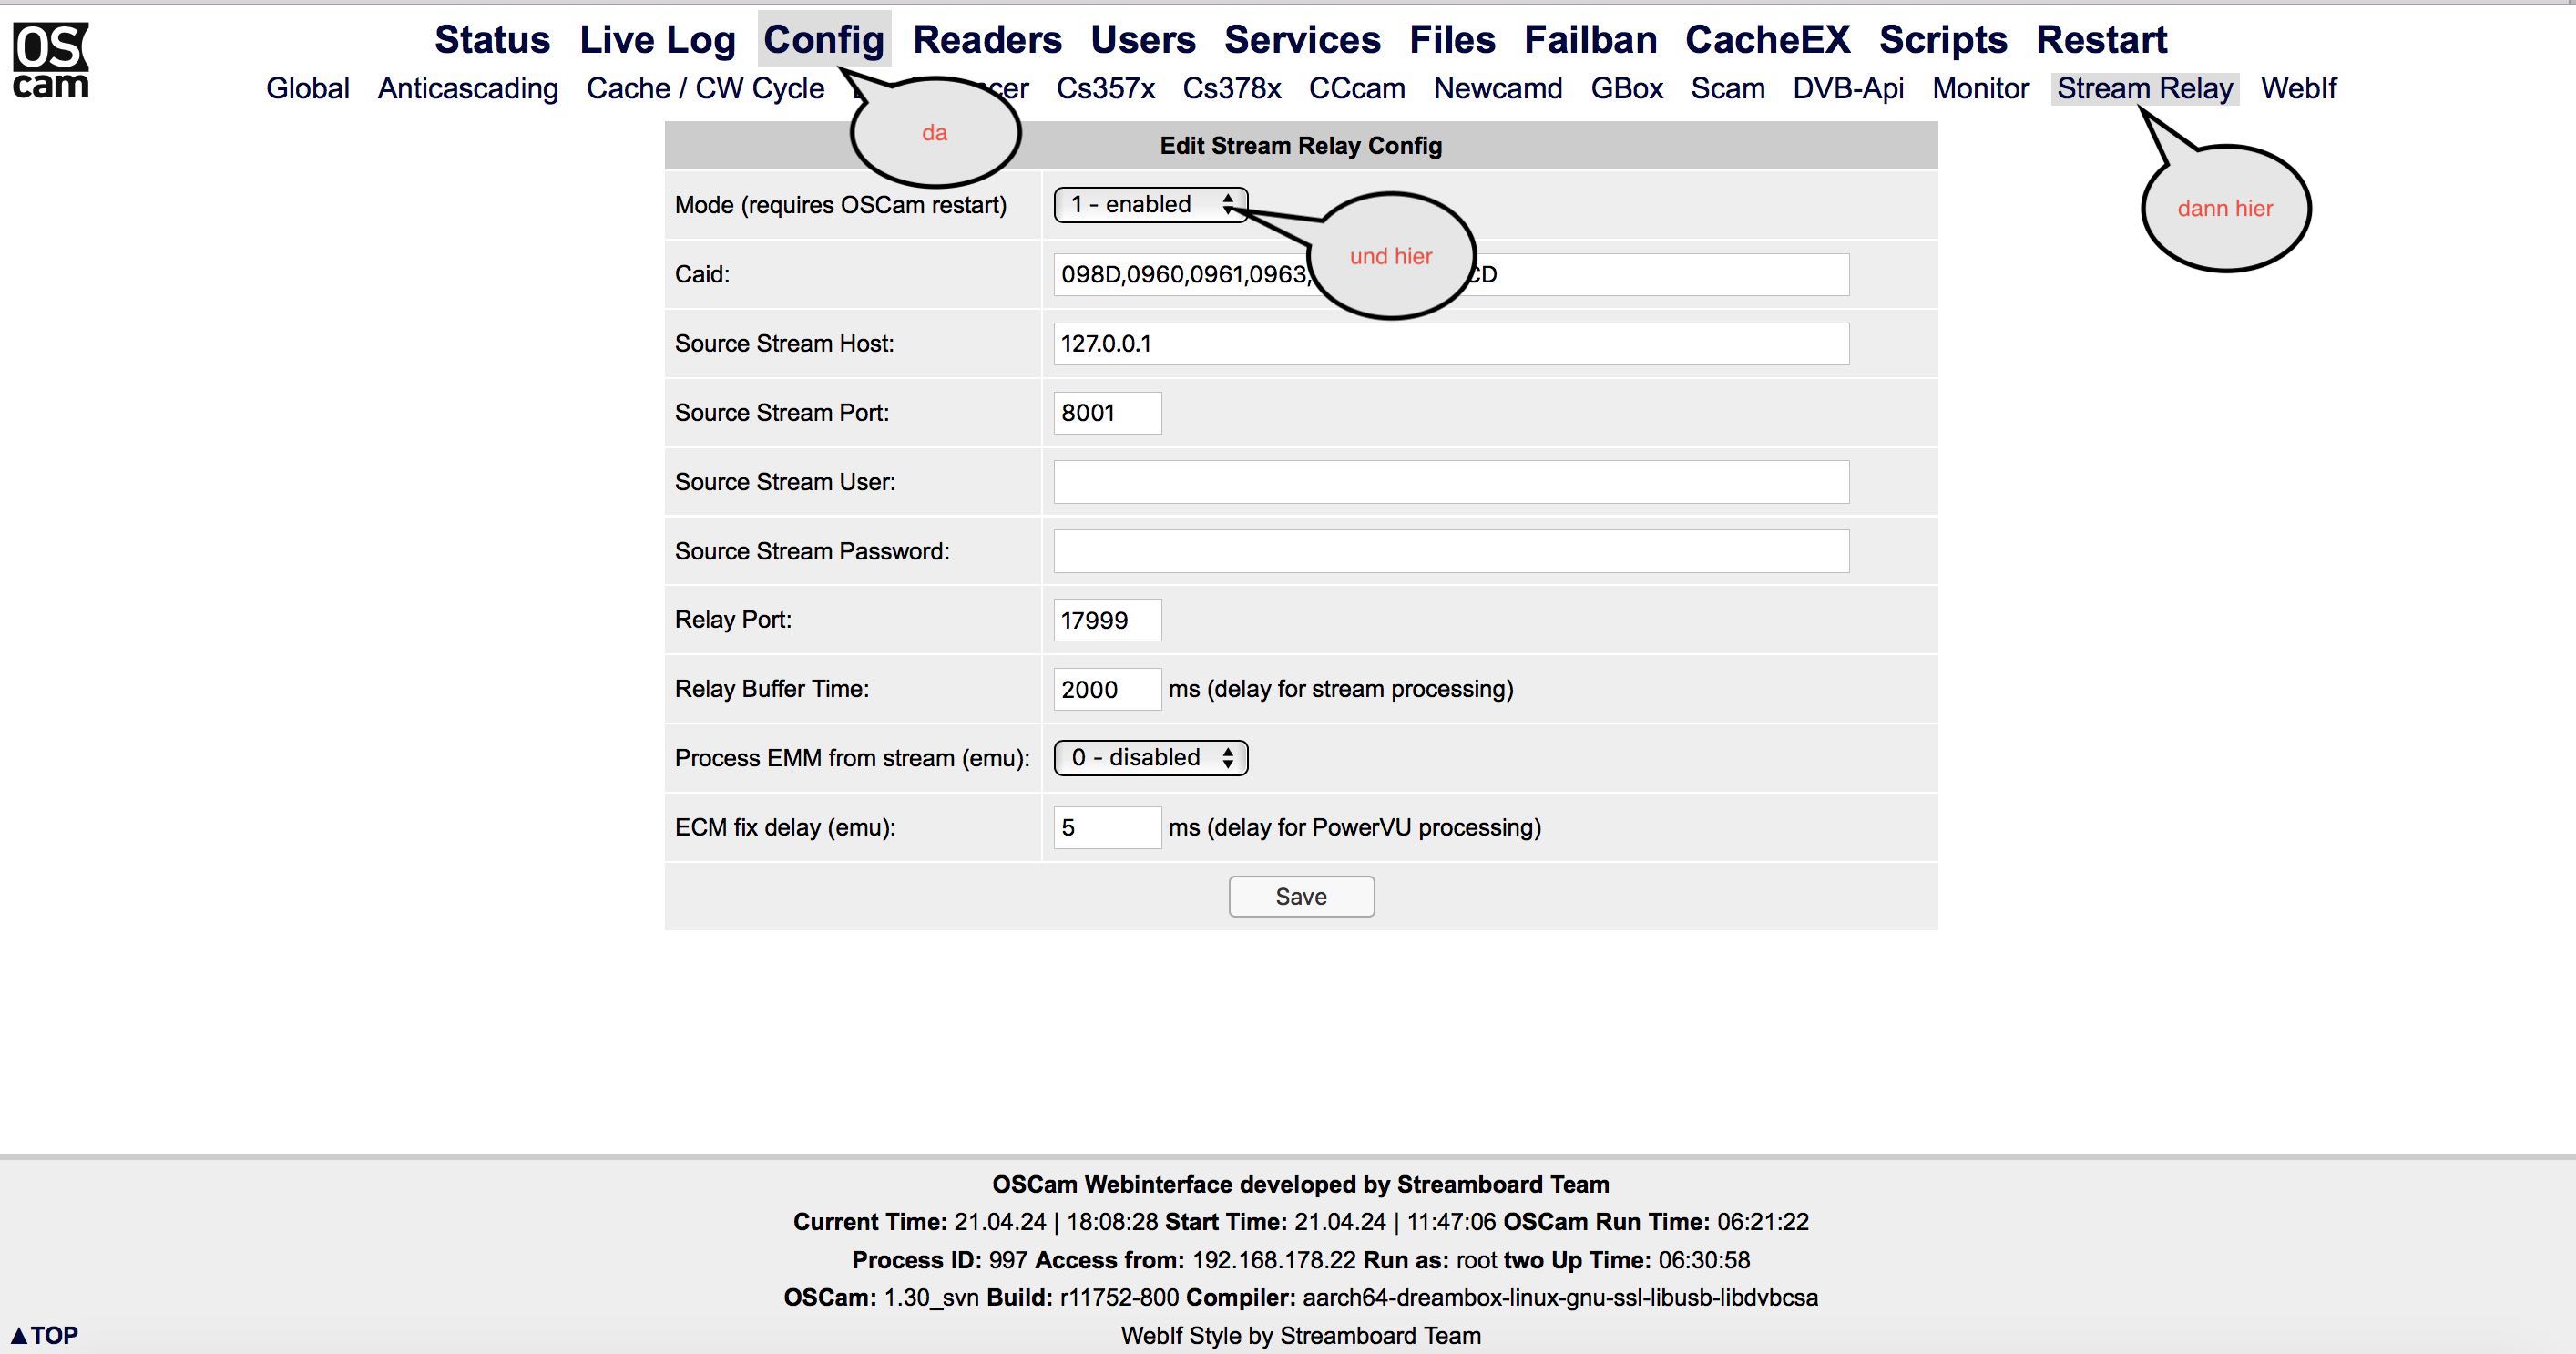Jump to top via TOP link

click(45, 1335)
